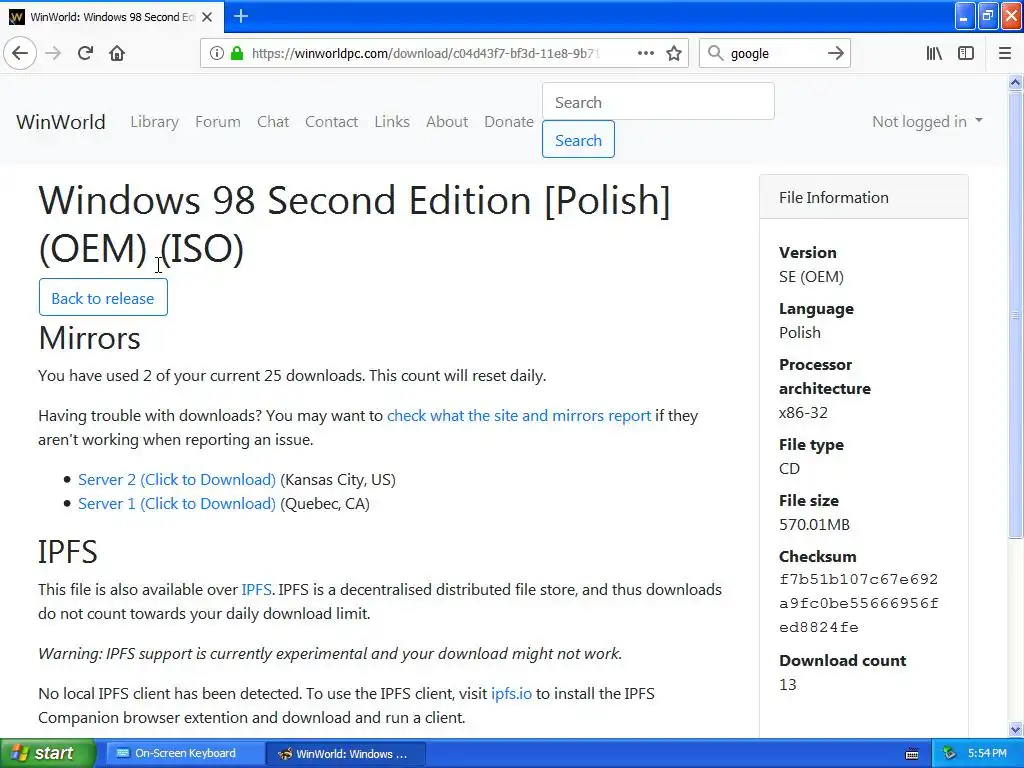
Task: Toggle the sidebar view icon
Action: [x=966, y=53]
